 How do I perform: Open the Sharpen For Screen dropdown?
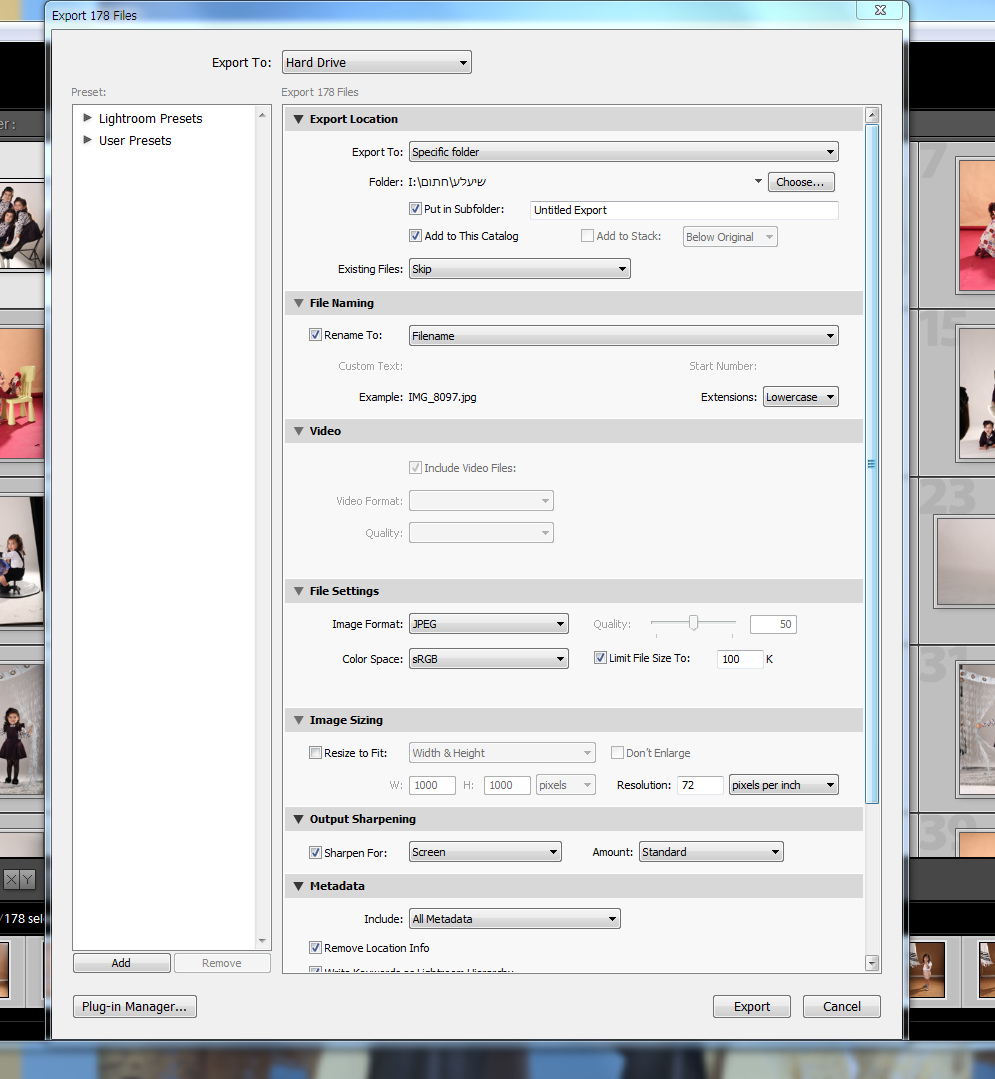click(485, 852)
